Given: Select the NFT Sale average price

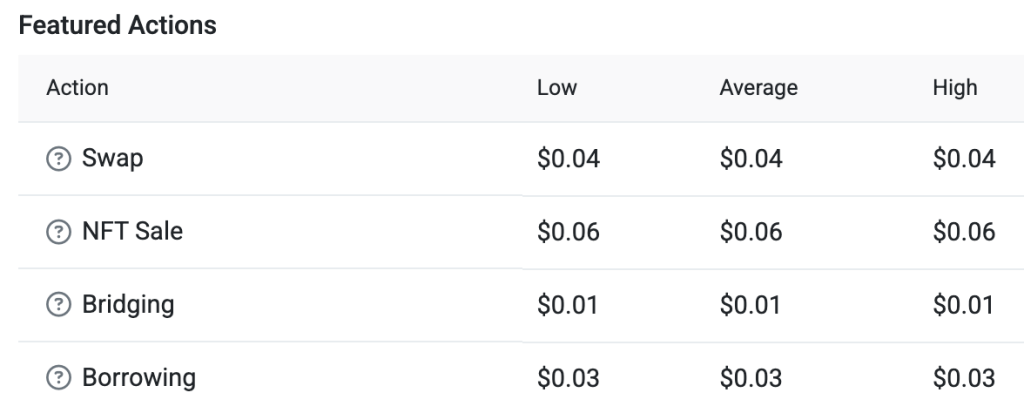Looking at the screenshot, I should click(751, 233).
